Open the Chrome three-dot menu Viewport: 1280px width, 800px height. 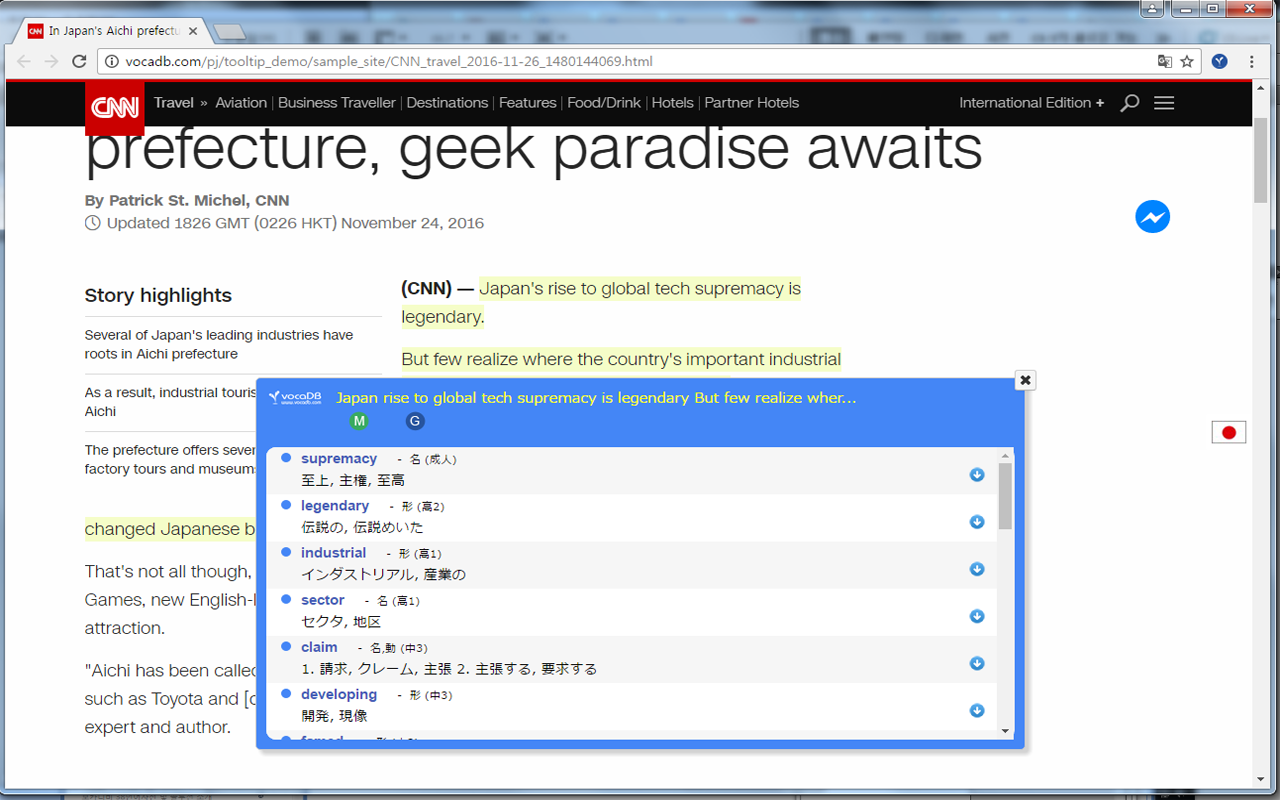[x=1252, y=61]
